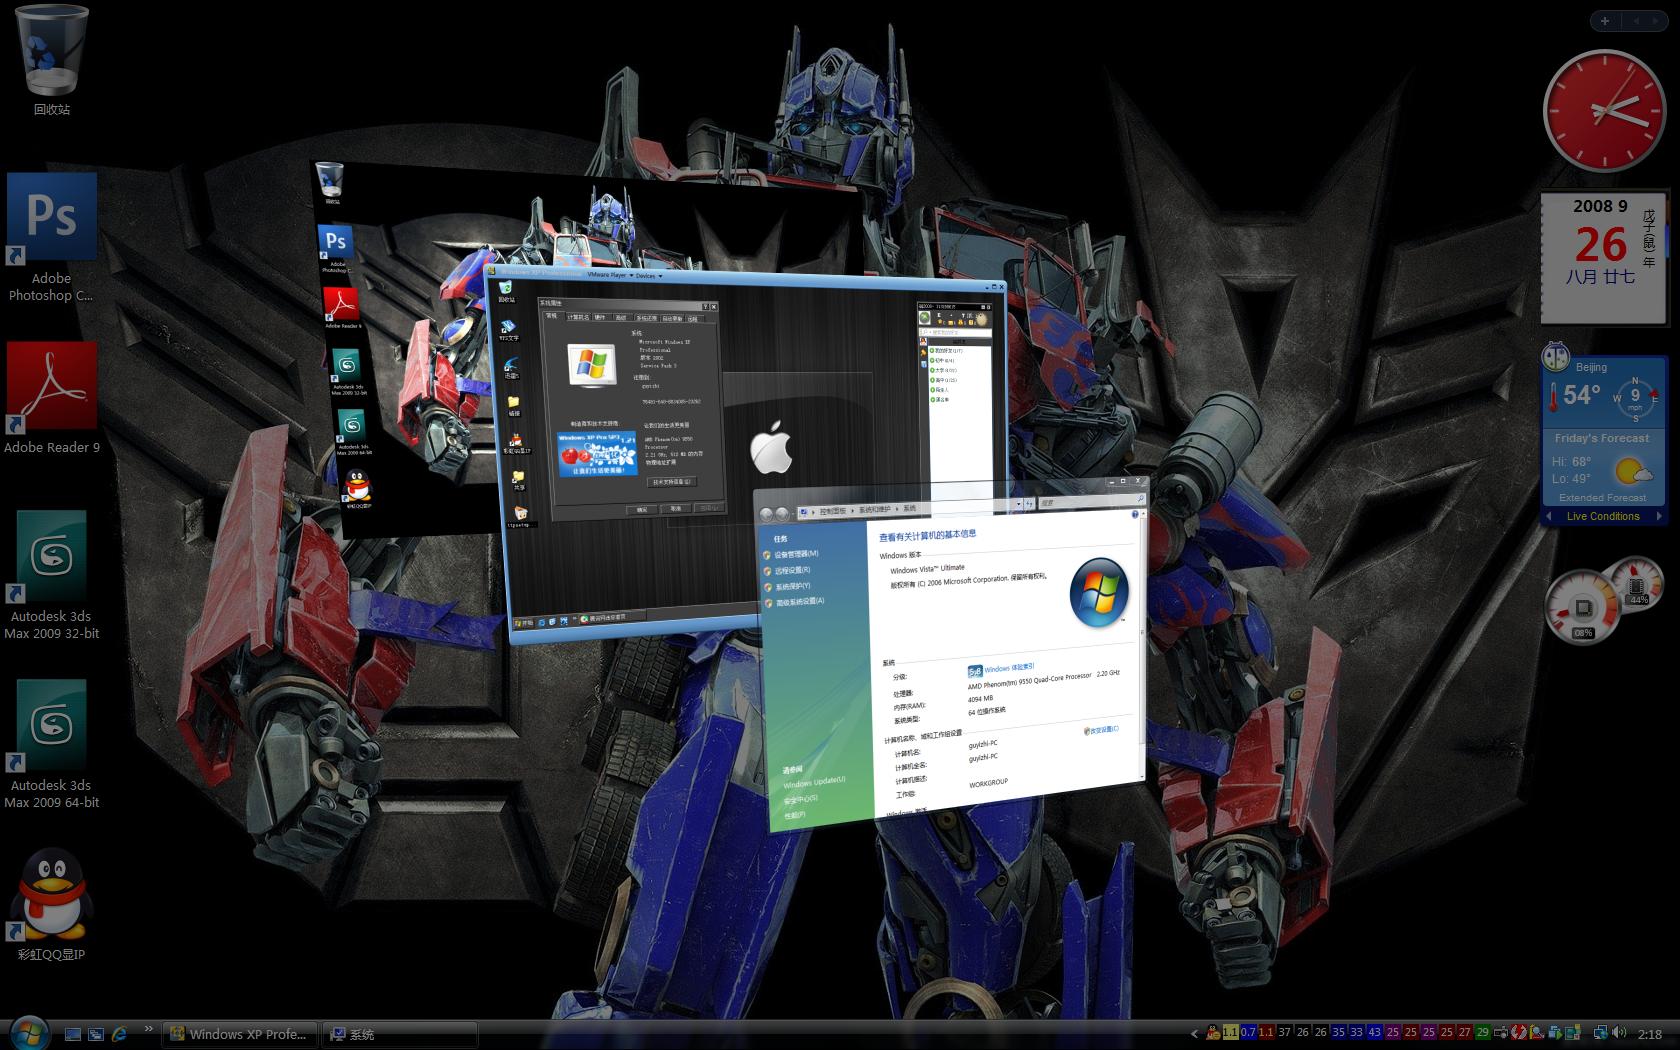Add a gadget with sidebar plus button
Screen dimensions: 1680x1050
(1605, 20)
